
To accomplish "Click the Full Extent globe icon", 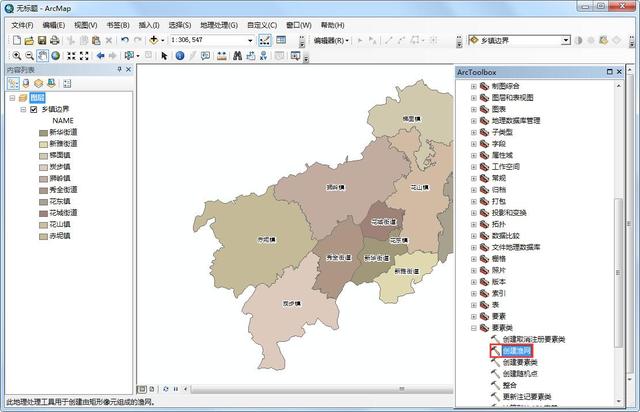I will click(56, 56).
